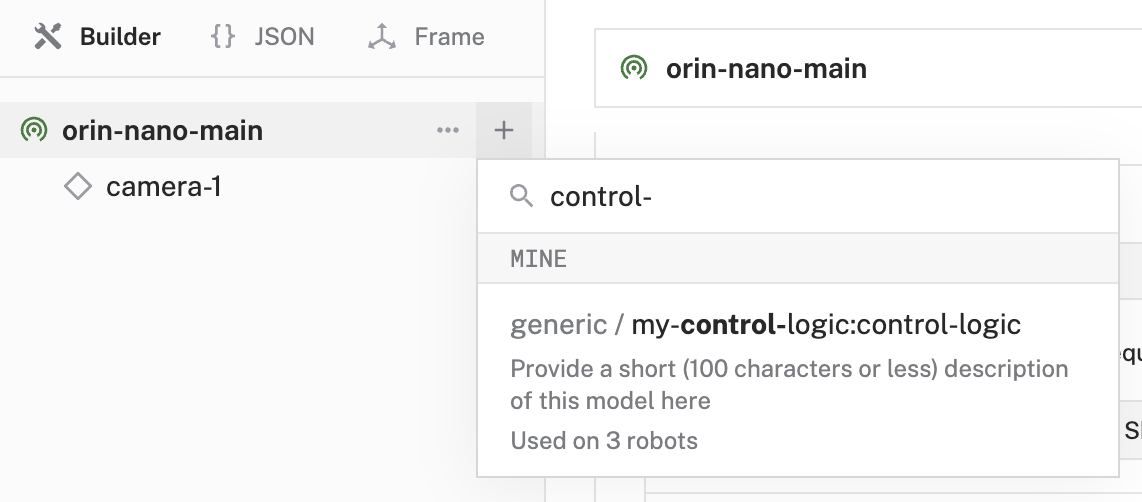This screenshot has height=502, width=1142.
Task: Click the MINE section header
Action: click(x=539, y=259)
